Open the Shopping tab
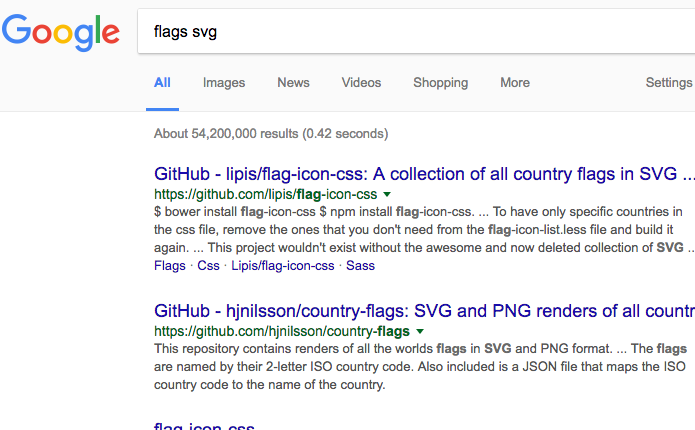The width and height of the screenshot is (695, 430). click(x=441, y=83)
